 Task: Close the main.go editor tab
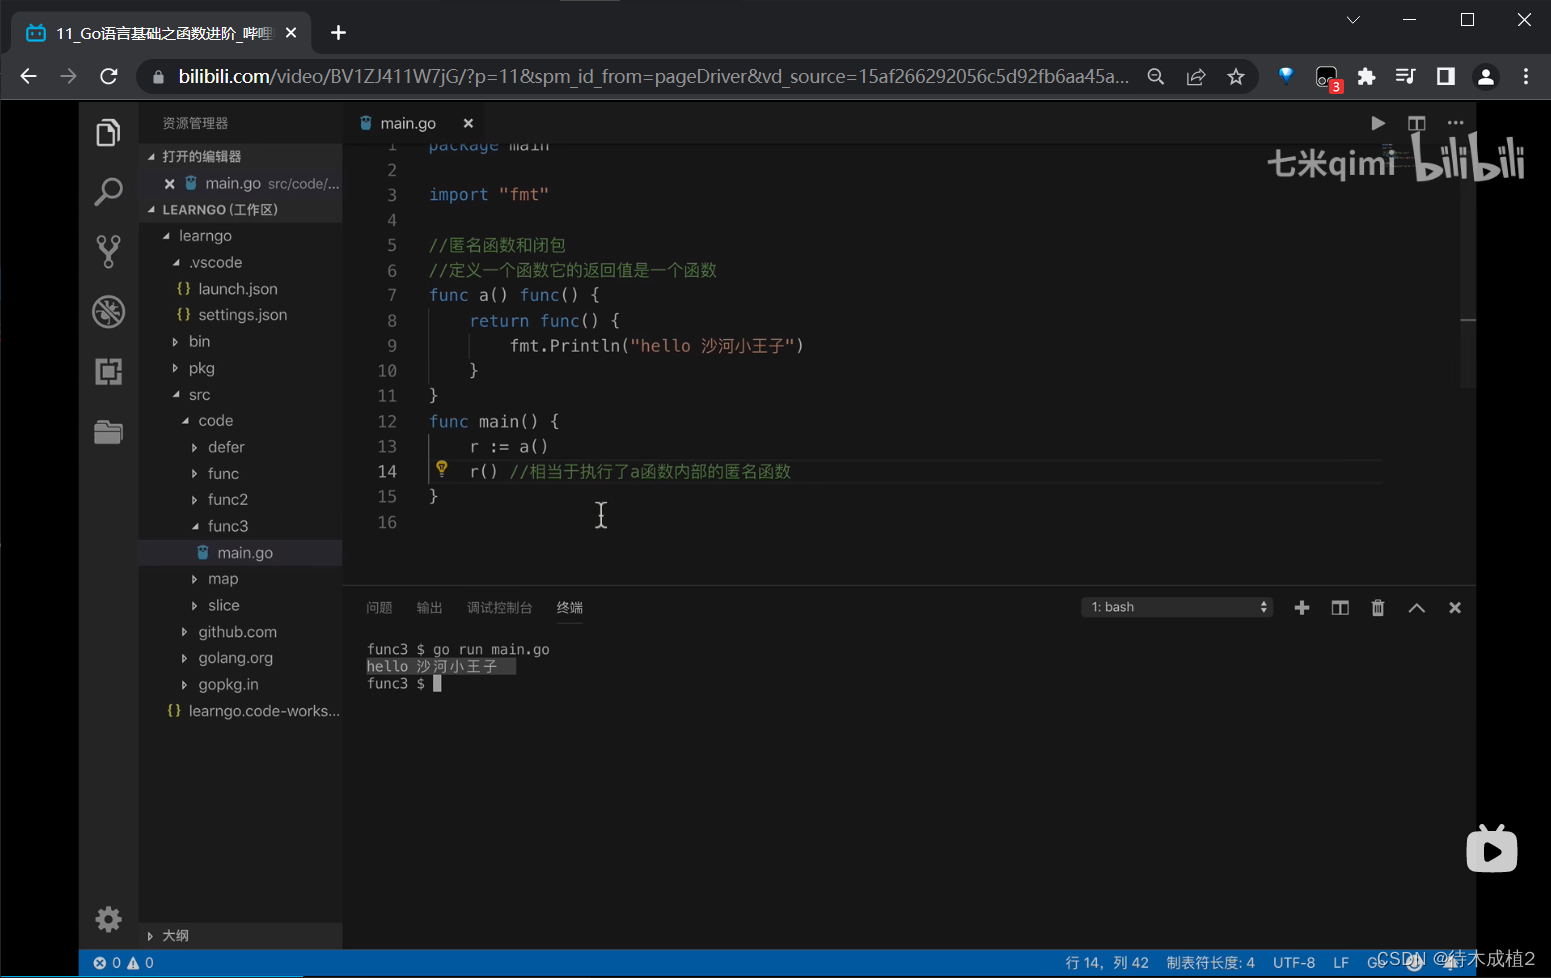coord(468,123)
